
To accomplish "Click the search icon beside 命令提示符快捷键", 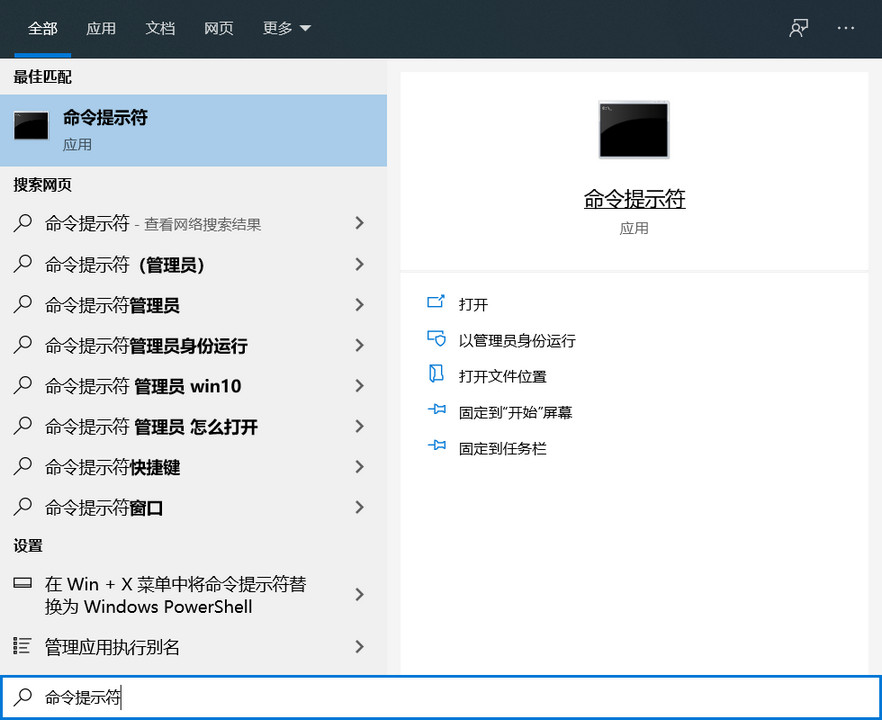I will tap(22, 467).
